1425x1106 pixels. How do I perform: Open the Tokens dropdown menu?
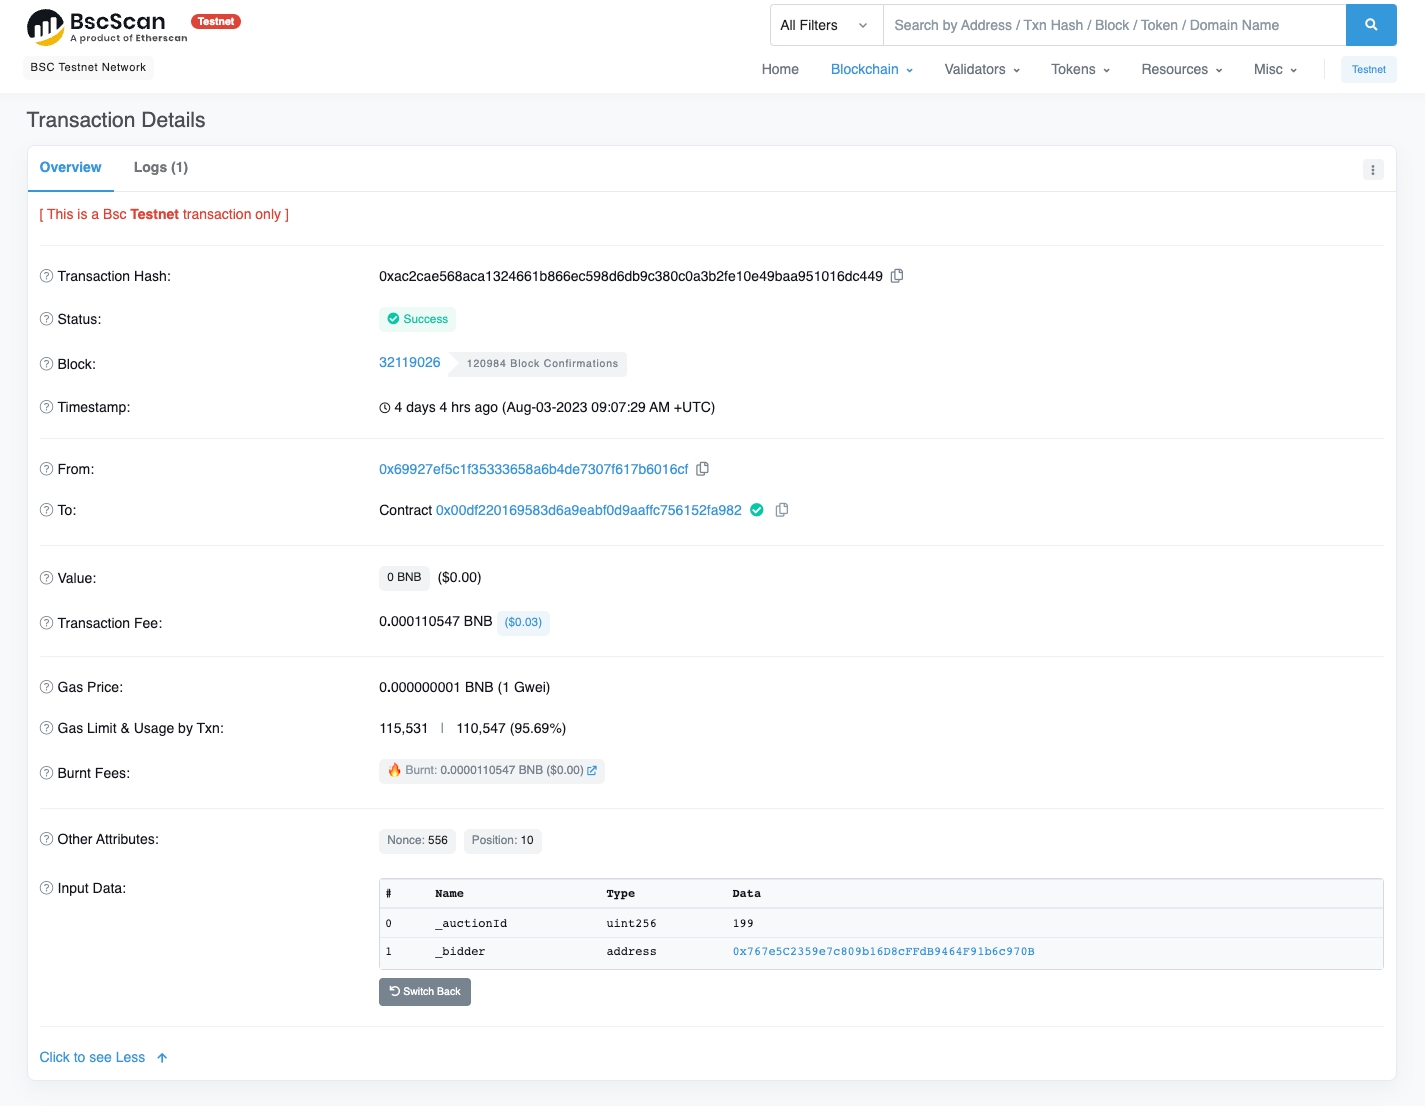1079,69
